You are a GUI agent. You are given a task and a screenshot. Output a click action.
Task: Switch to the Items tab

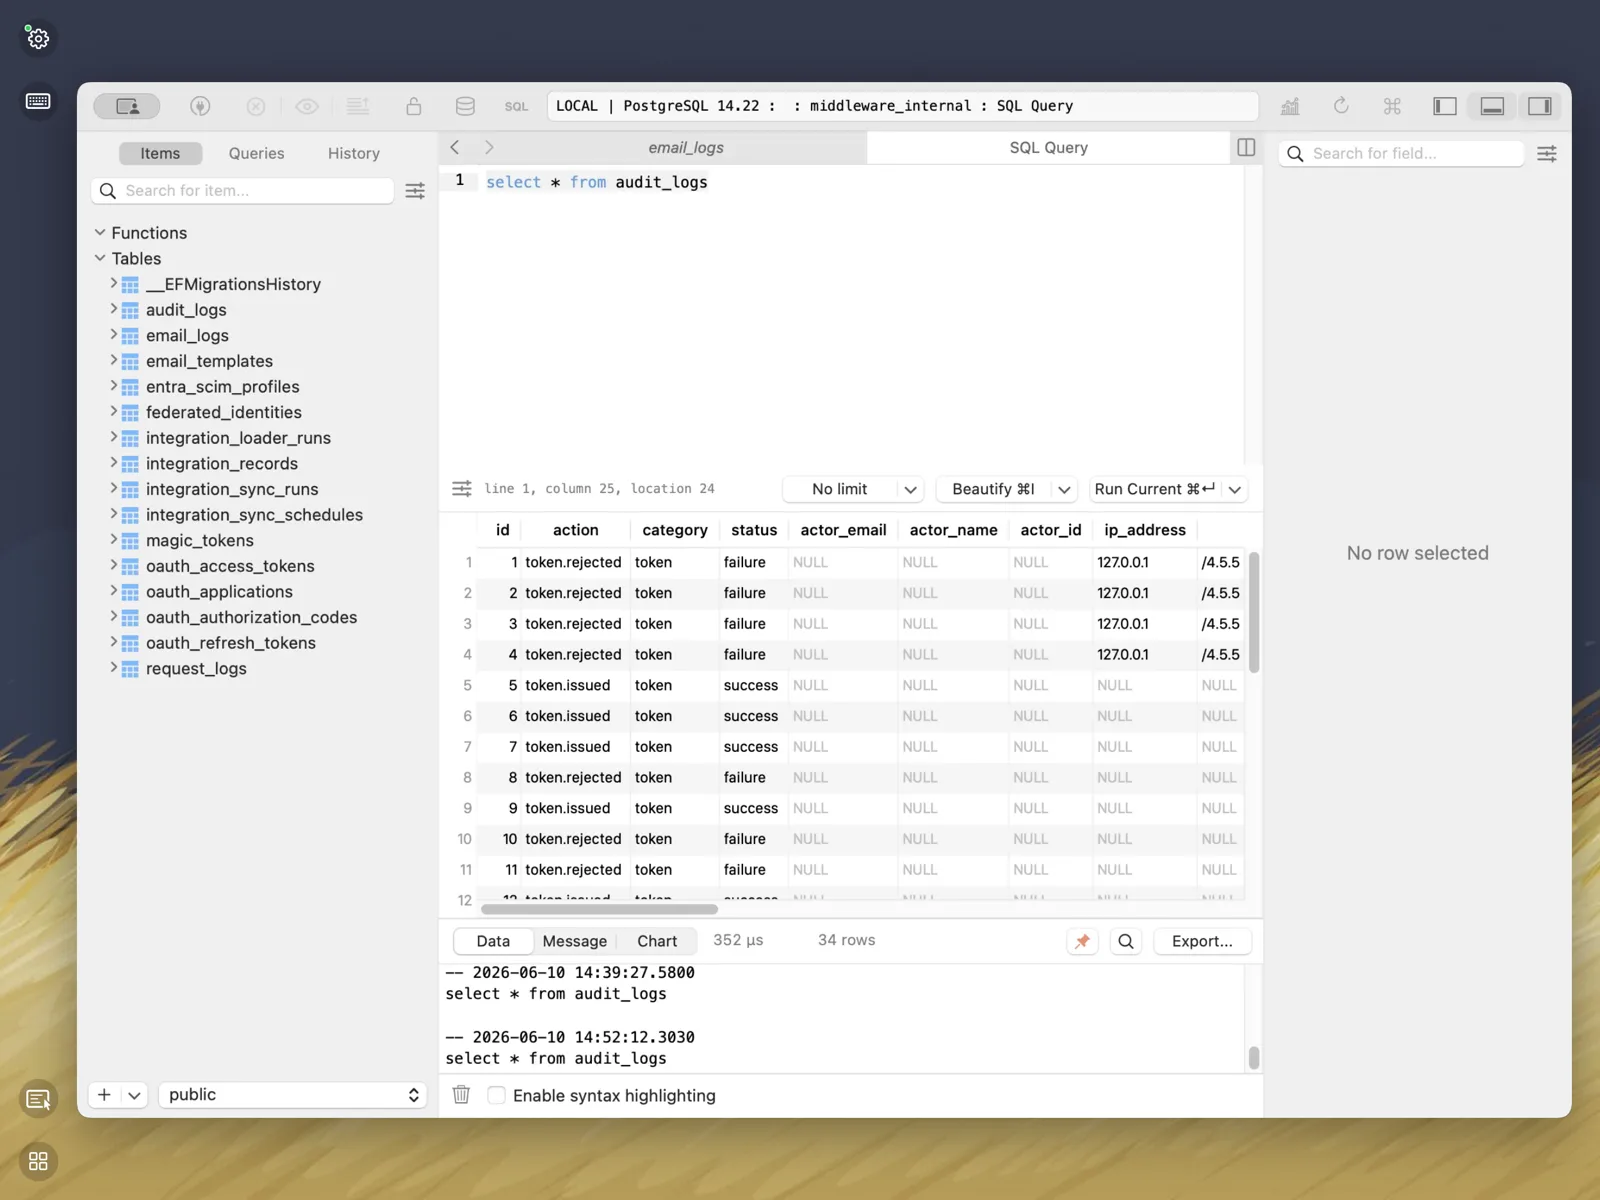click(160, 153)
